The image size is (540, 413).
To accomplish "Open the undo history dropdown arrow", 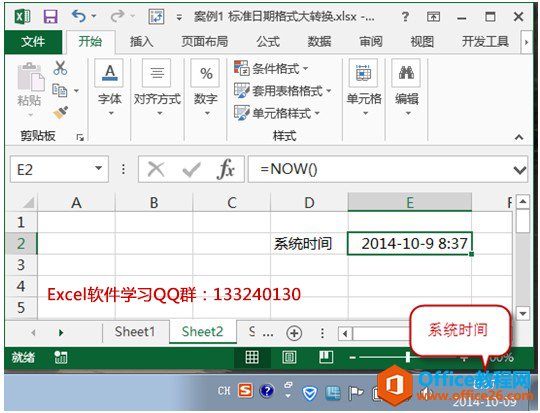I will pyautogui.click(x=94, y=16).
